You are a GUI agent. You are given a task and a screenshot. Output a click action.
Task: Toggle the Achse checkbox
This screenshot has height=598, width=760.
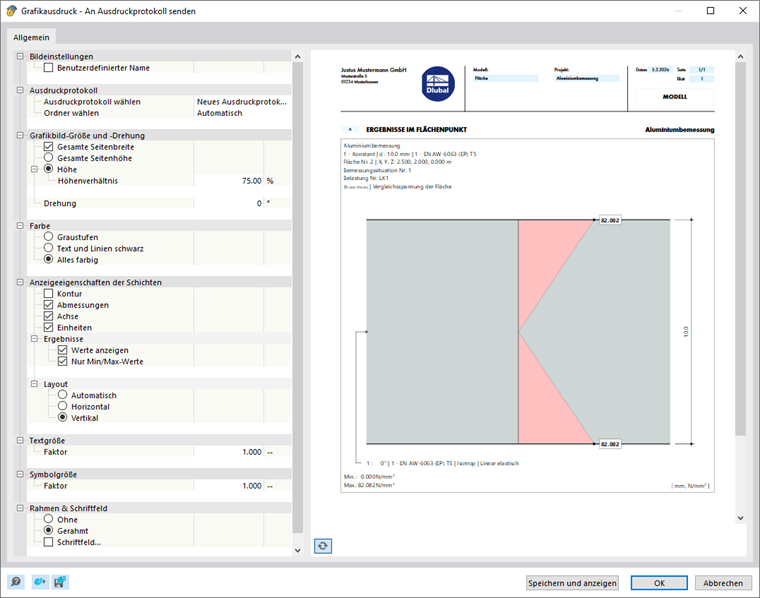[48, 316]
